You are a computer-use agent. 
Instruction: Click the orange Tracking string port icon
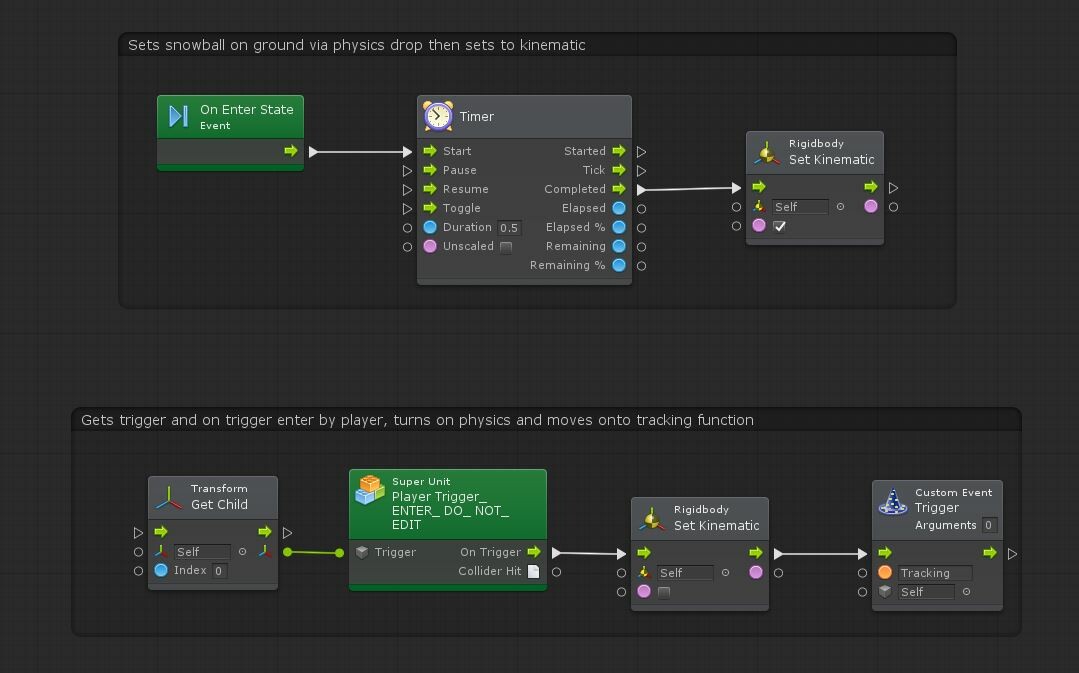pos(885,573)
